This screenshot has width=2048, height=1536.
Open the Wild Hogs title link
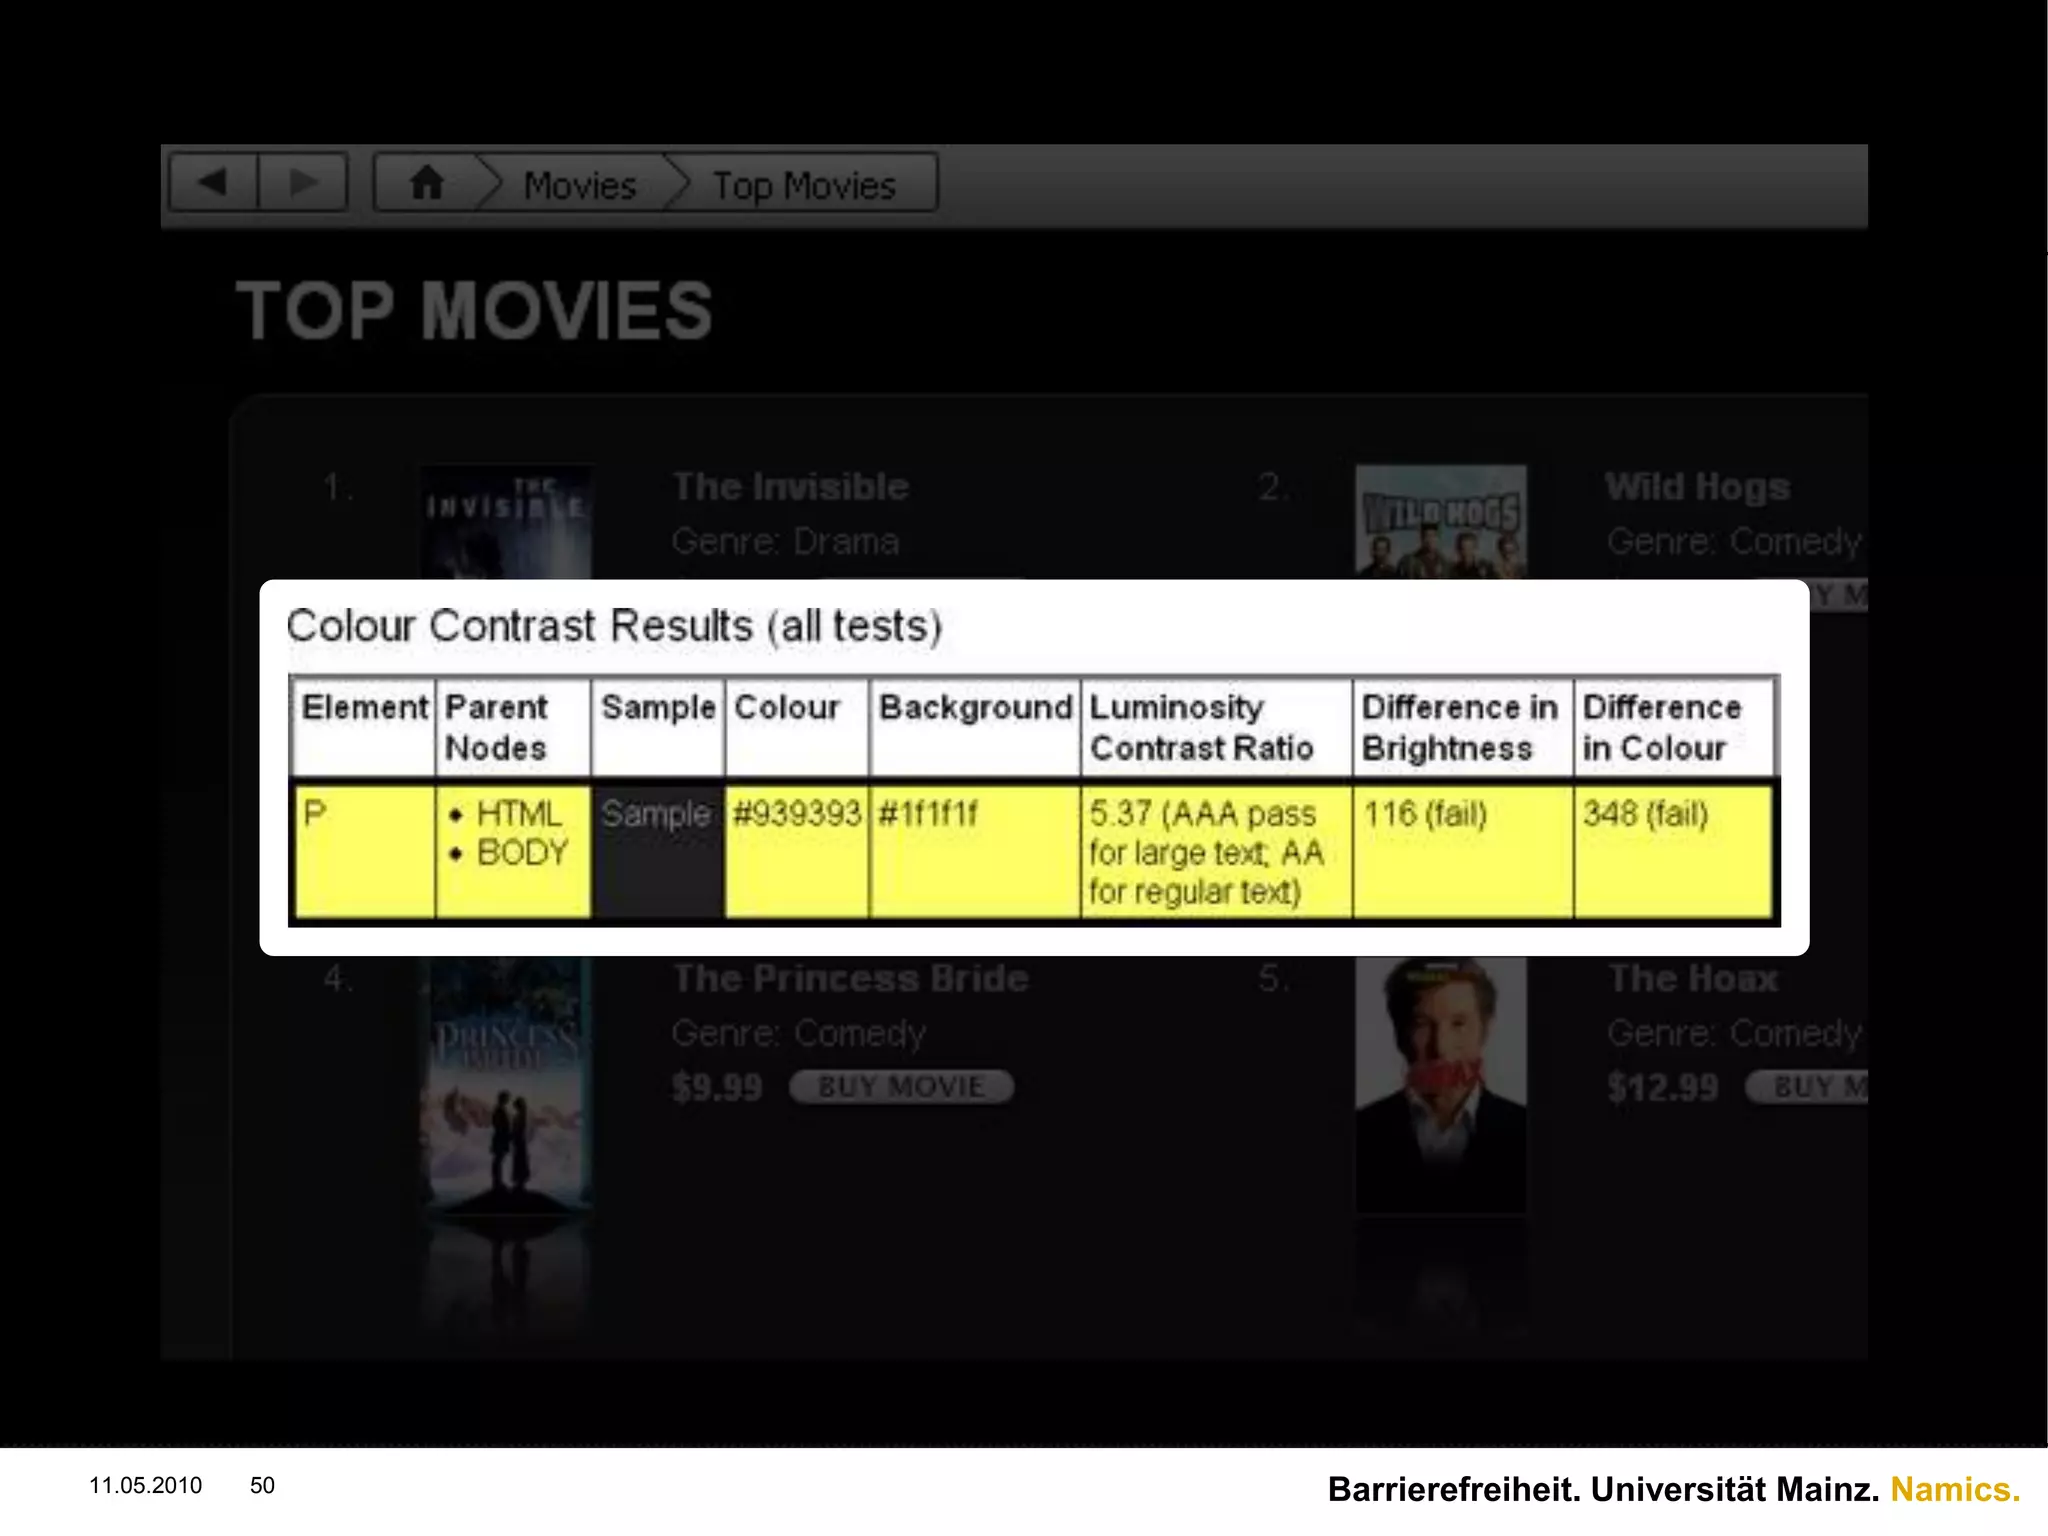pyautogui.click(x=1697, y=487)
